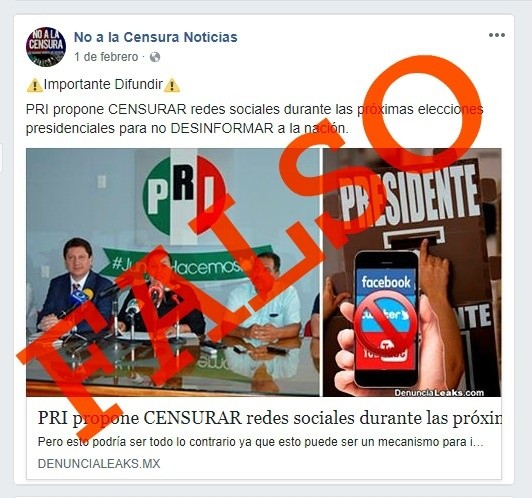Image resolution: width=532 pixels, height=498 pixels.
Task: Open the No a la Censura Noticias page
Action: tap(156, 37)
